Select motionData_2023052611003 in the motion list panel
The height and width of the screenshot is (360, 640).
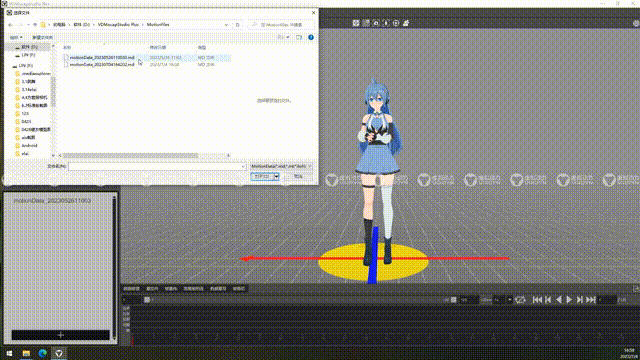[x=52, y=201]
